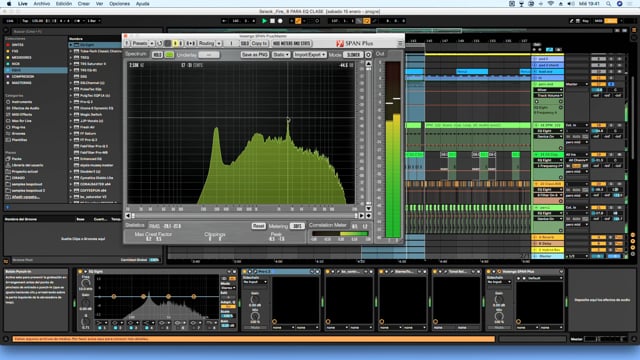Click the Tap tempo button

click(25, 21)
